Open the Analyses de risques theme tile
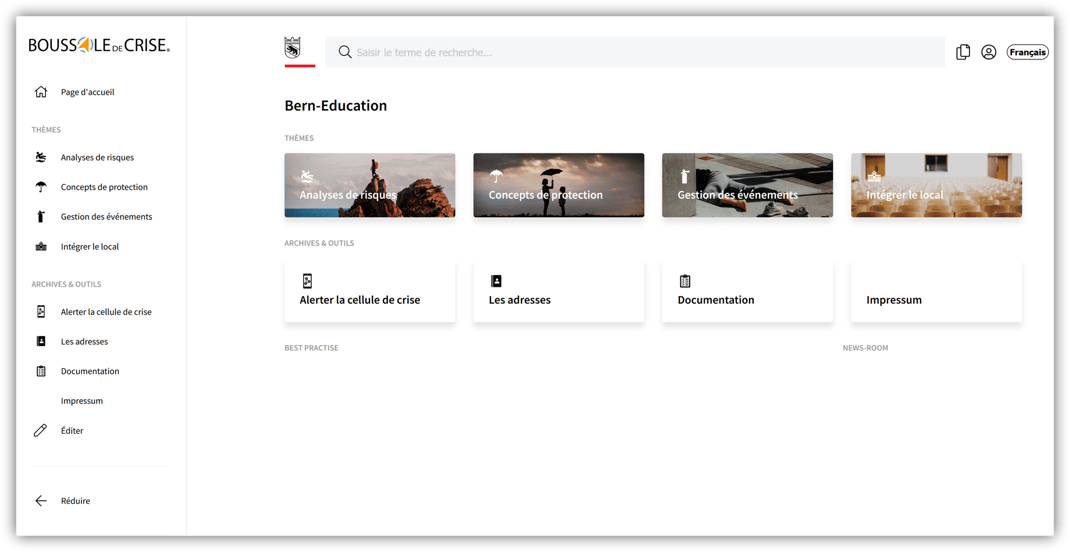This screenshot has height=552, width=1070. pos(370,185)
